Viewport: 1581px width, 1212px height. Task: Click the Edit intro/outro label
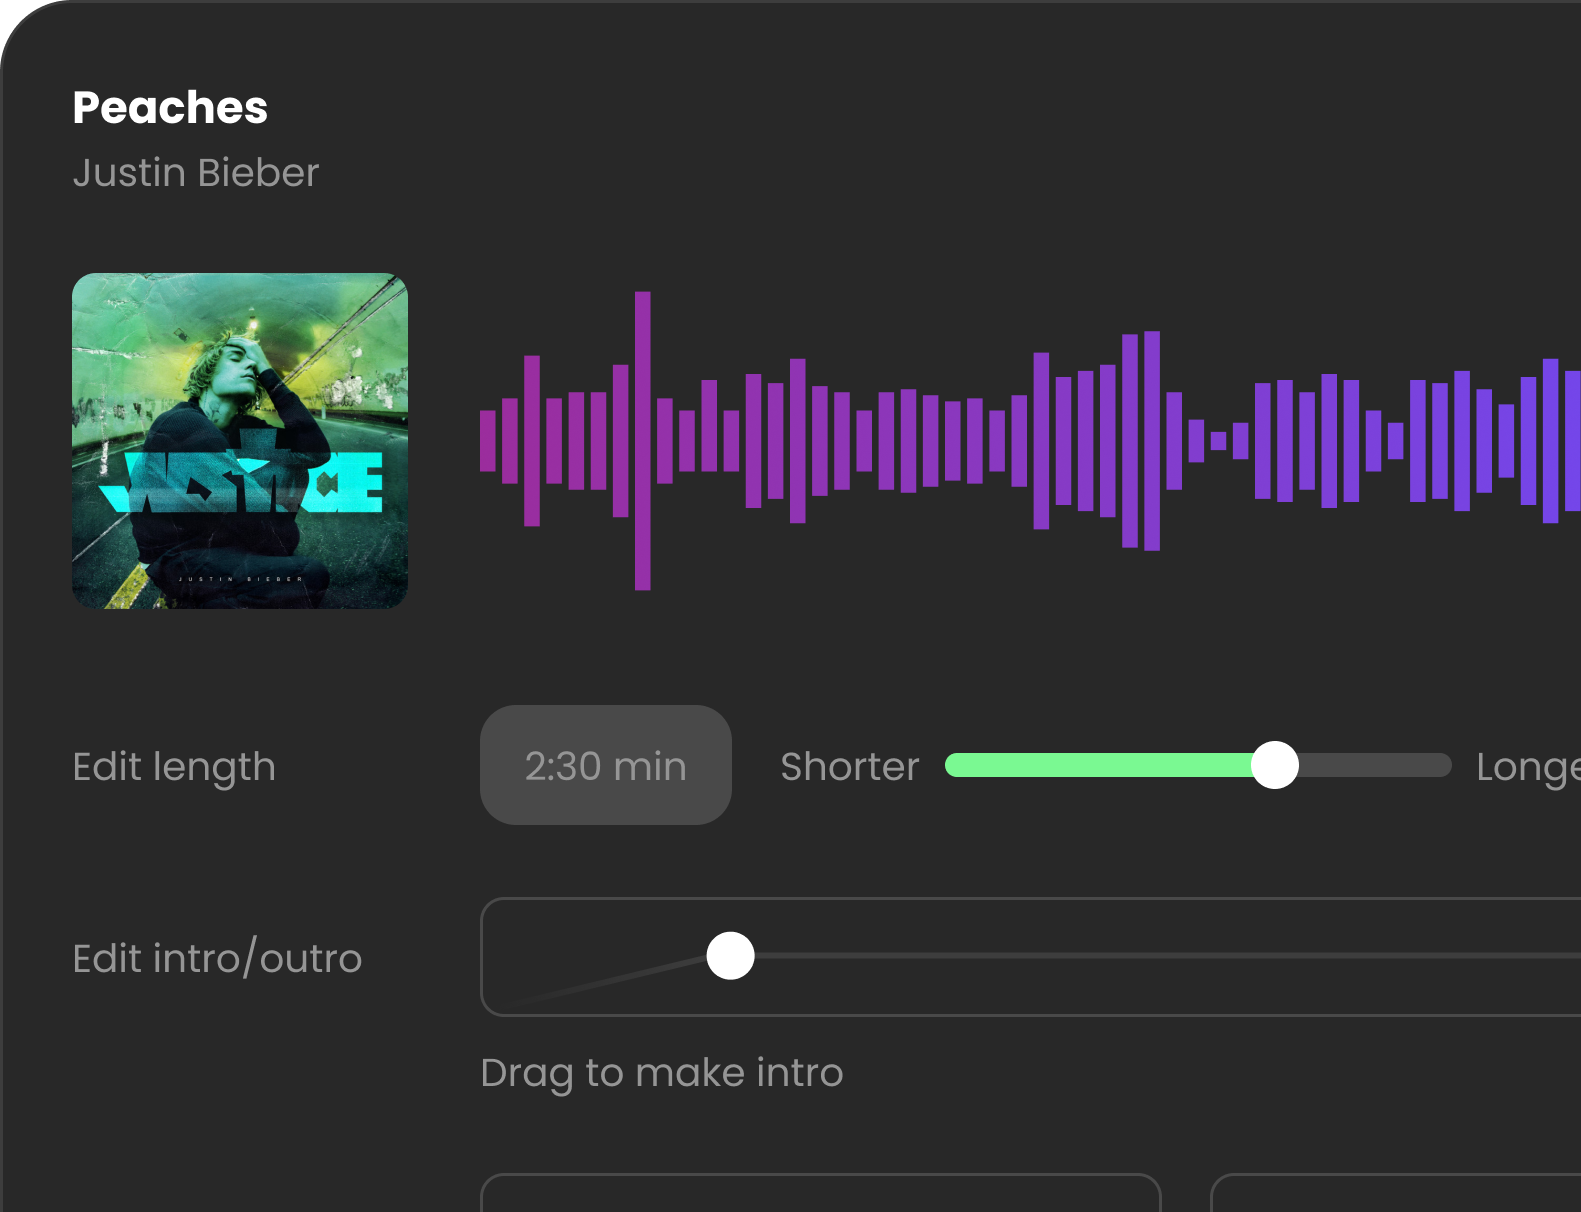(217, 958)
